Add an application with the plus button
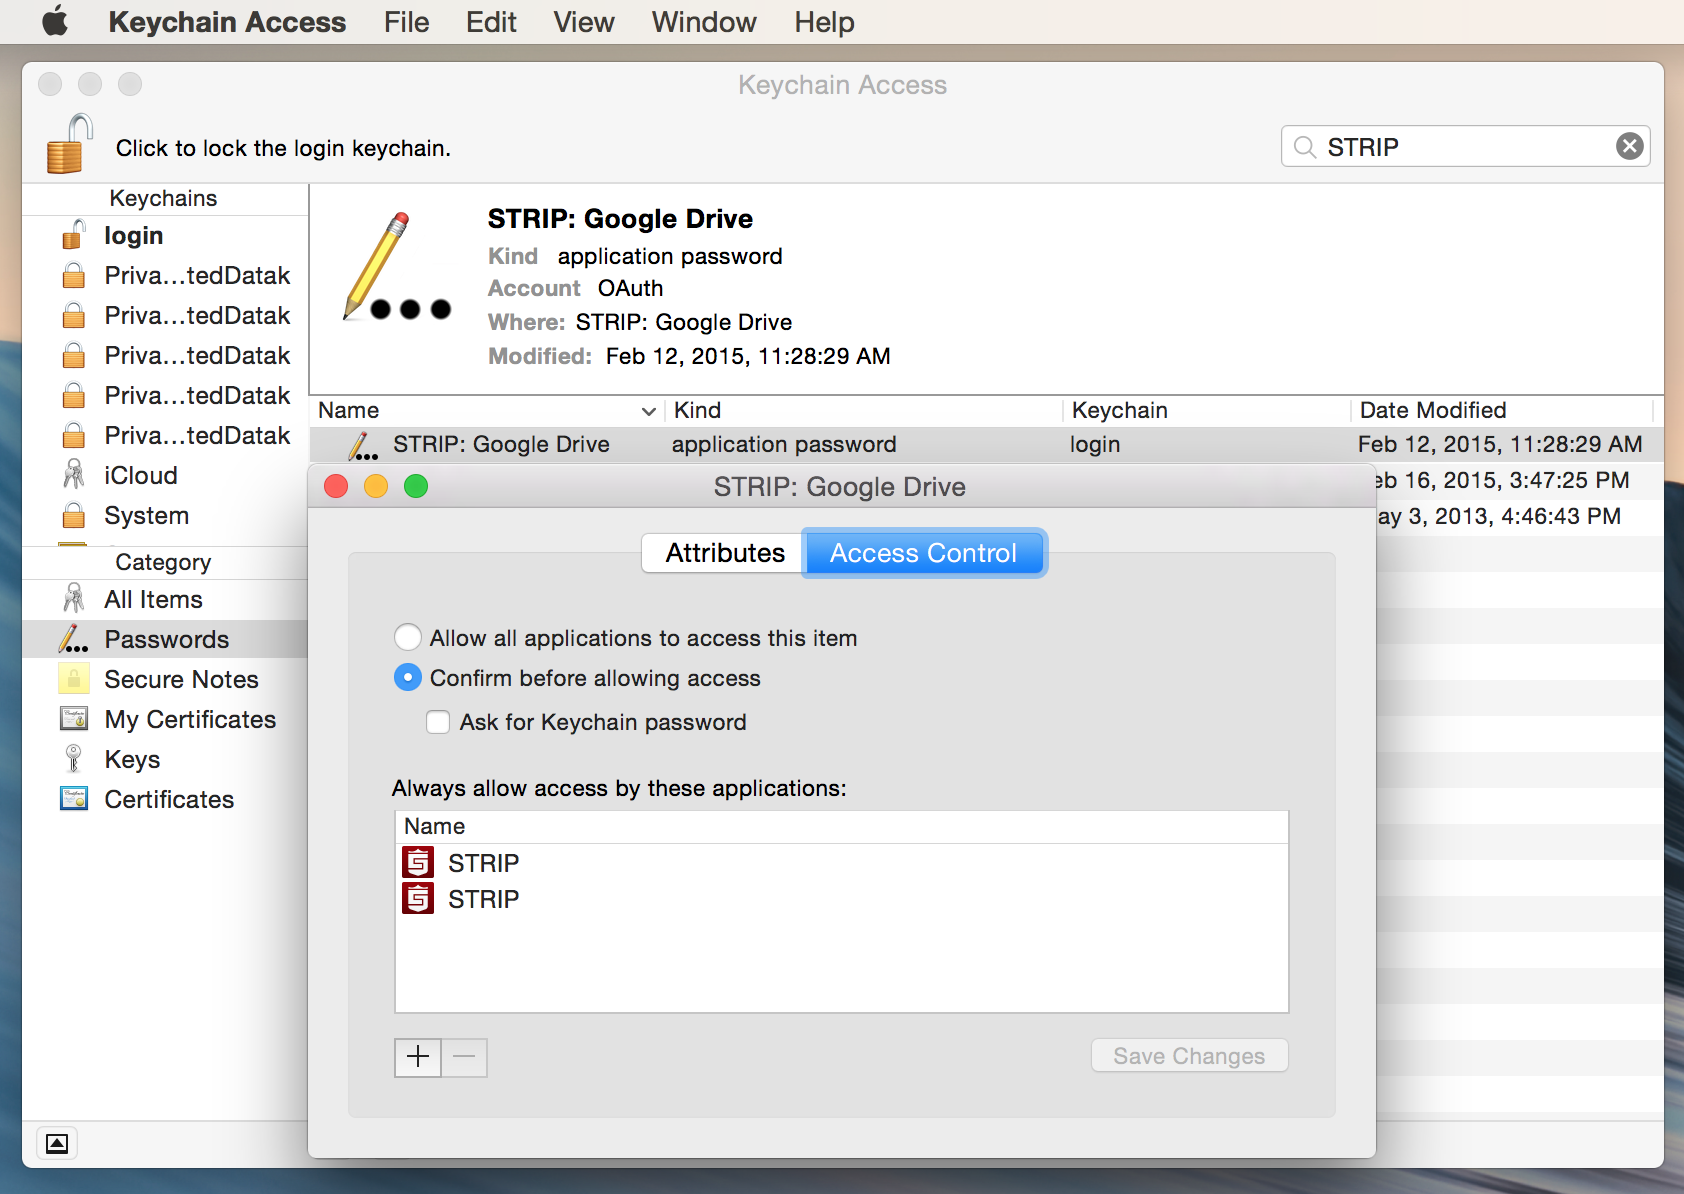This screenshot has width=1684, height=1194. [x=418, y=1057]
